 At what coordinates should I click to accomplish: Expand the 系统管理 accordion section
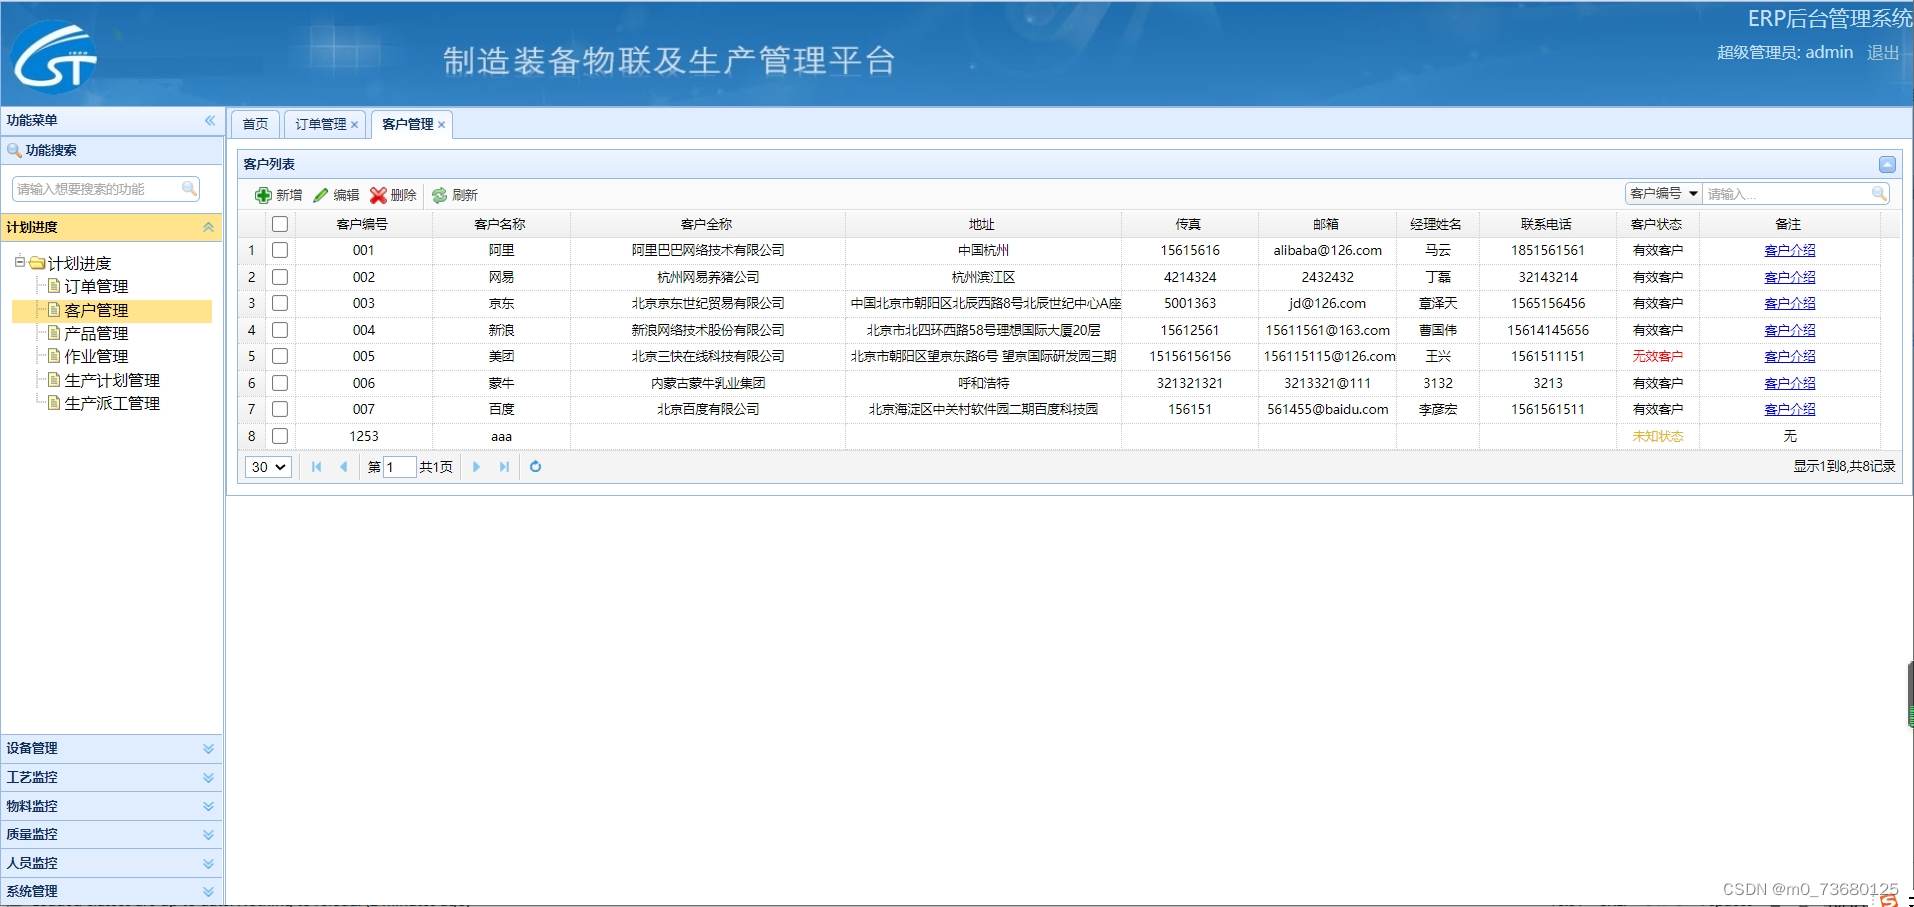(x=208, y=891)
